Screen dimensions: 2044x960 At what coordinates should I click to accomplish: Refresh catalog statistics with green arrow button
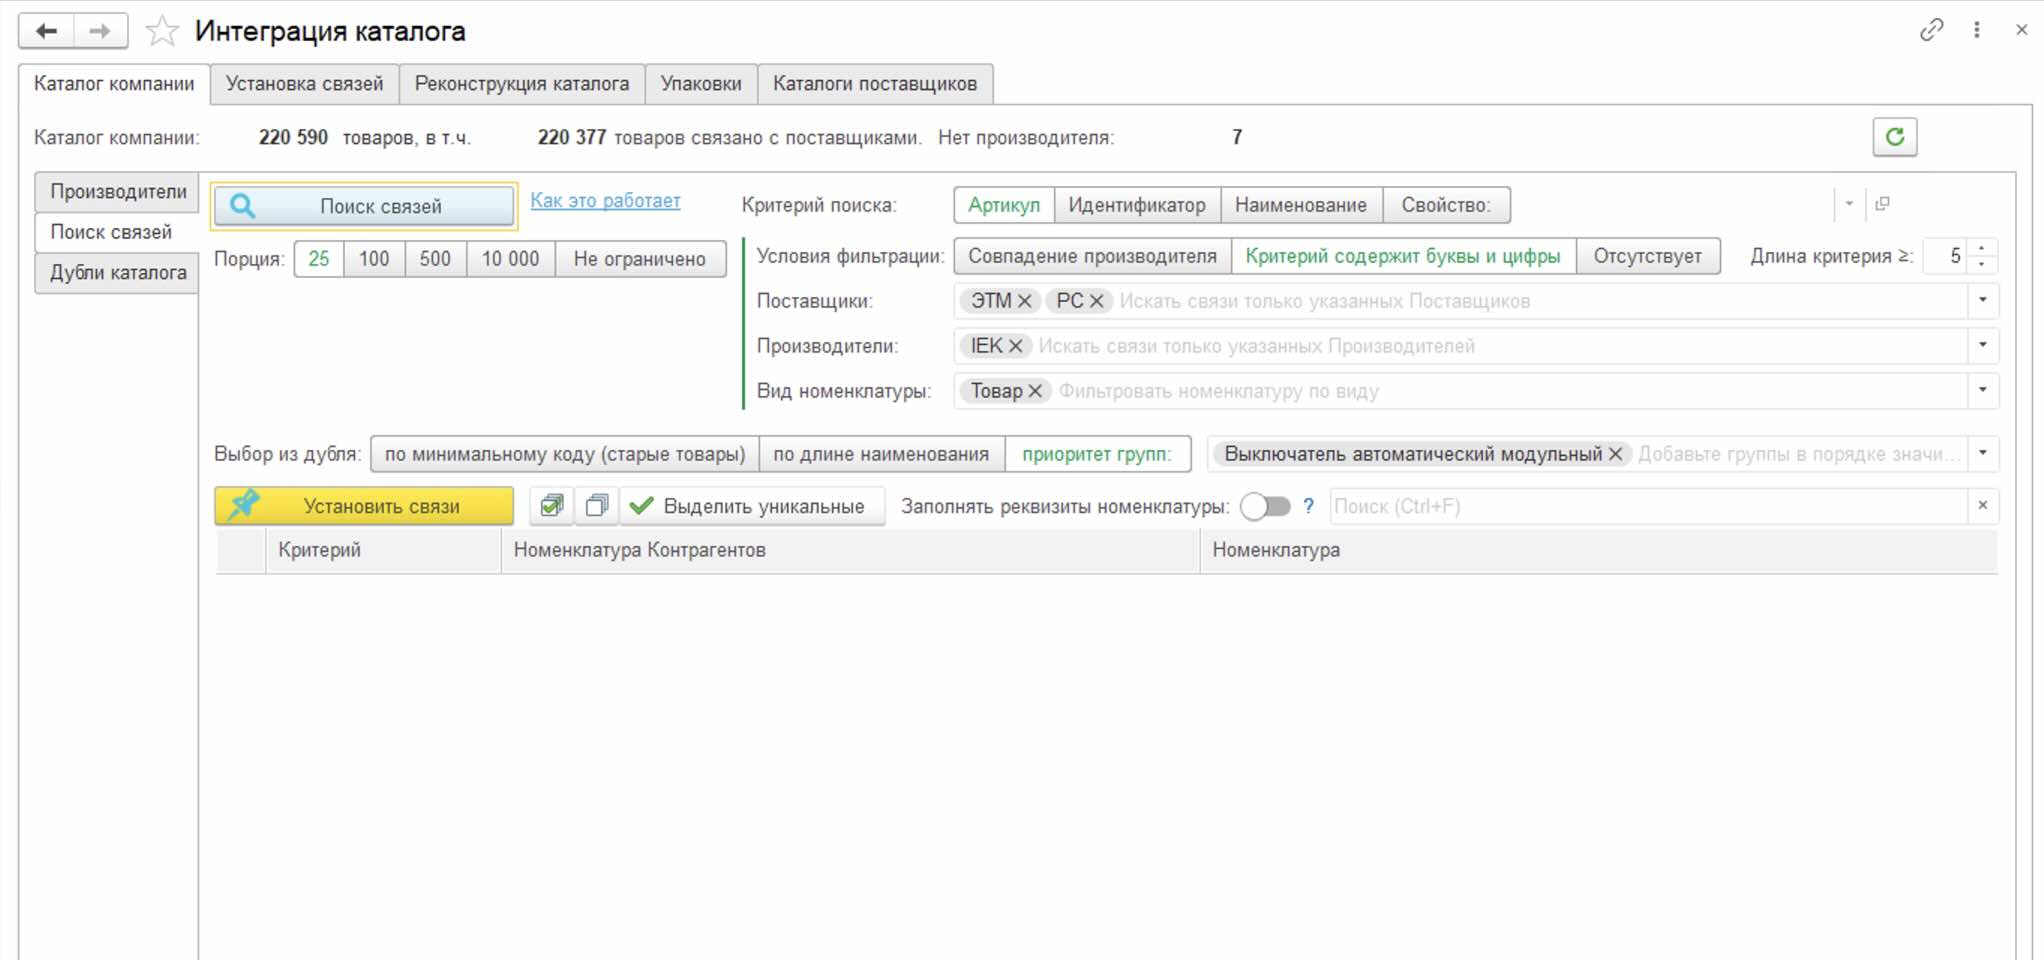point(1894,137)
